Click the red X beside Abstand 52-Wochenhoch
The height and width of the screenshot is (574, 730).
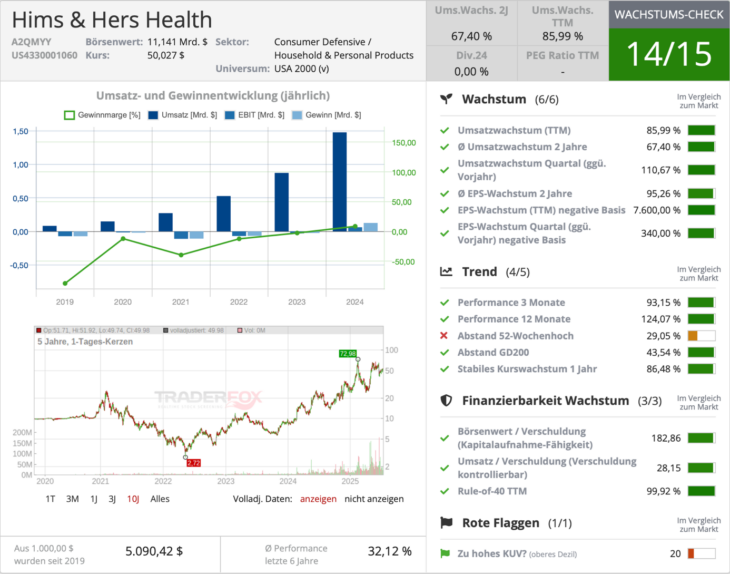tap(444, 336)
